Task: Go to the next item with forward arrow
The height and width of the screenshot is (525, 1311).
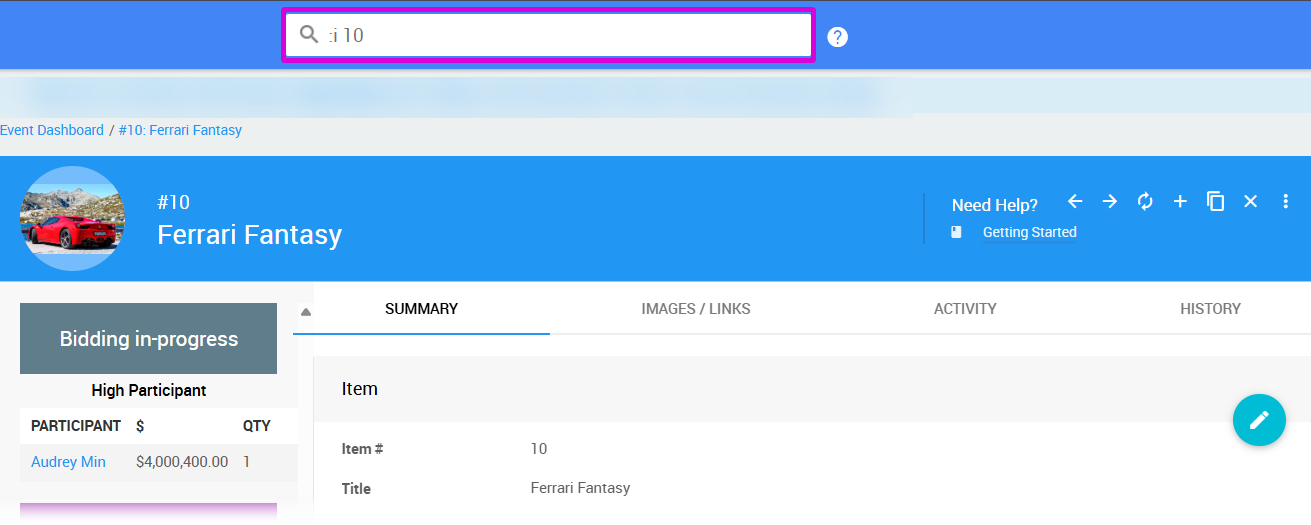Action: click(x=1110, y=202)
